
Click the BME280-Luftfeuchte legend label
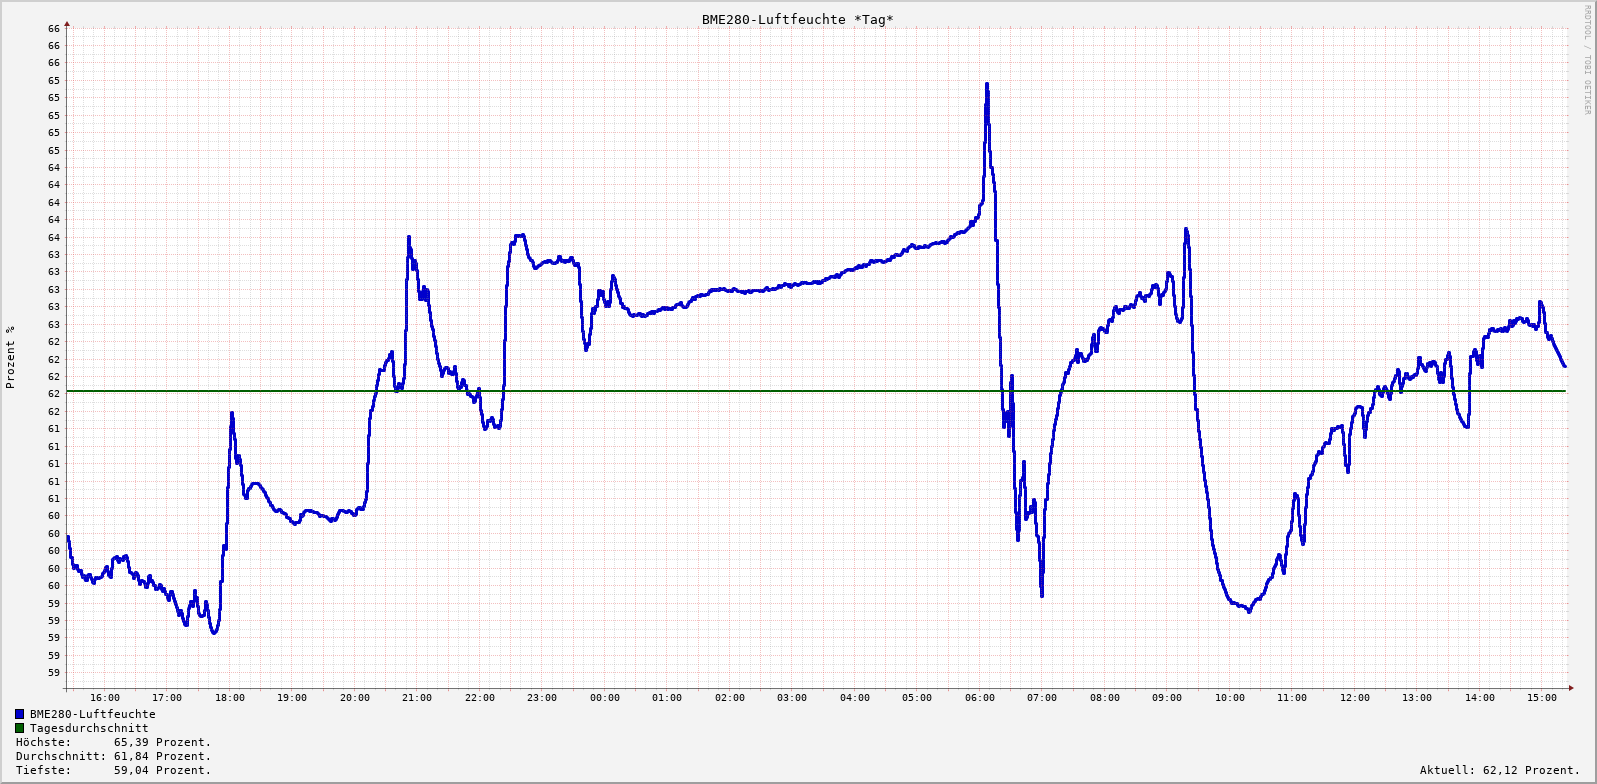pos(92,714)
